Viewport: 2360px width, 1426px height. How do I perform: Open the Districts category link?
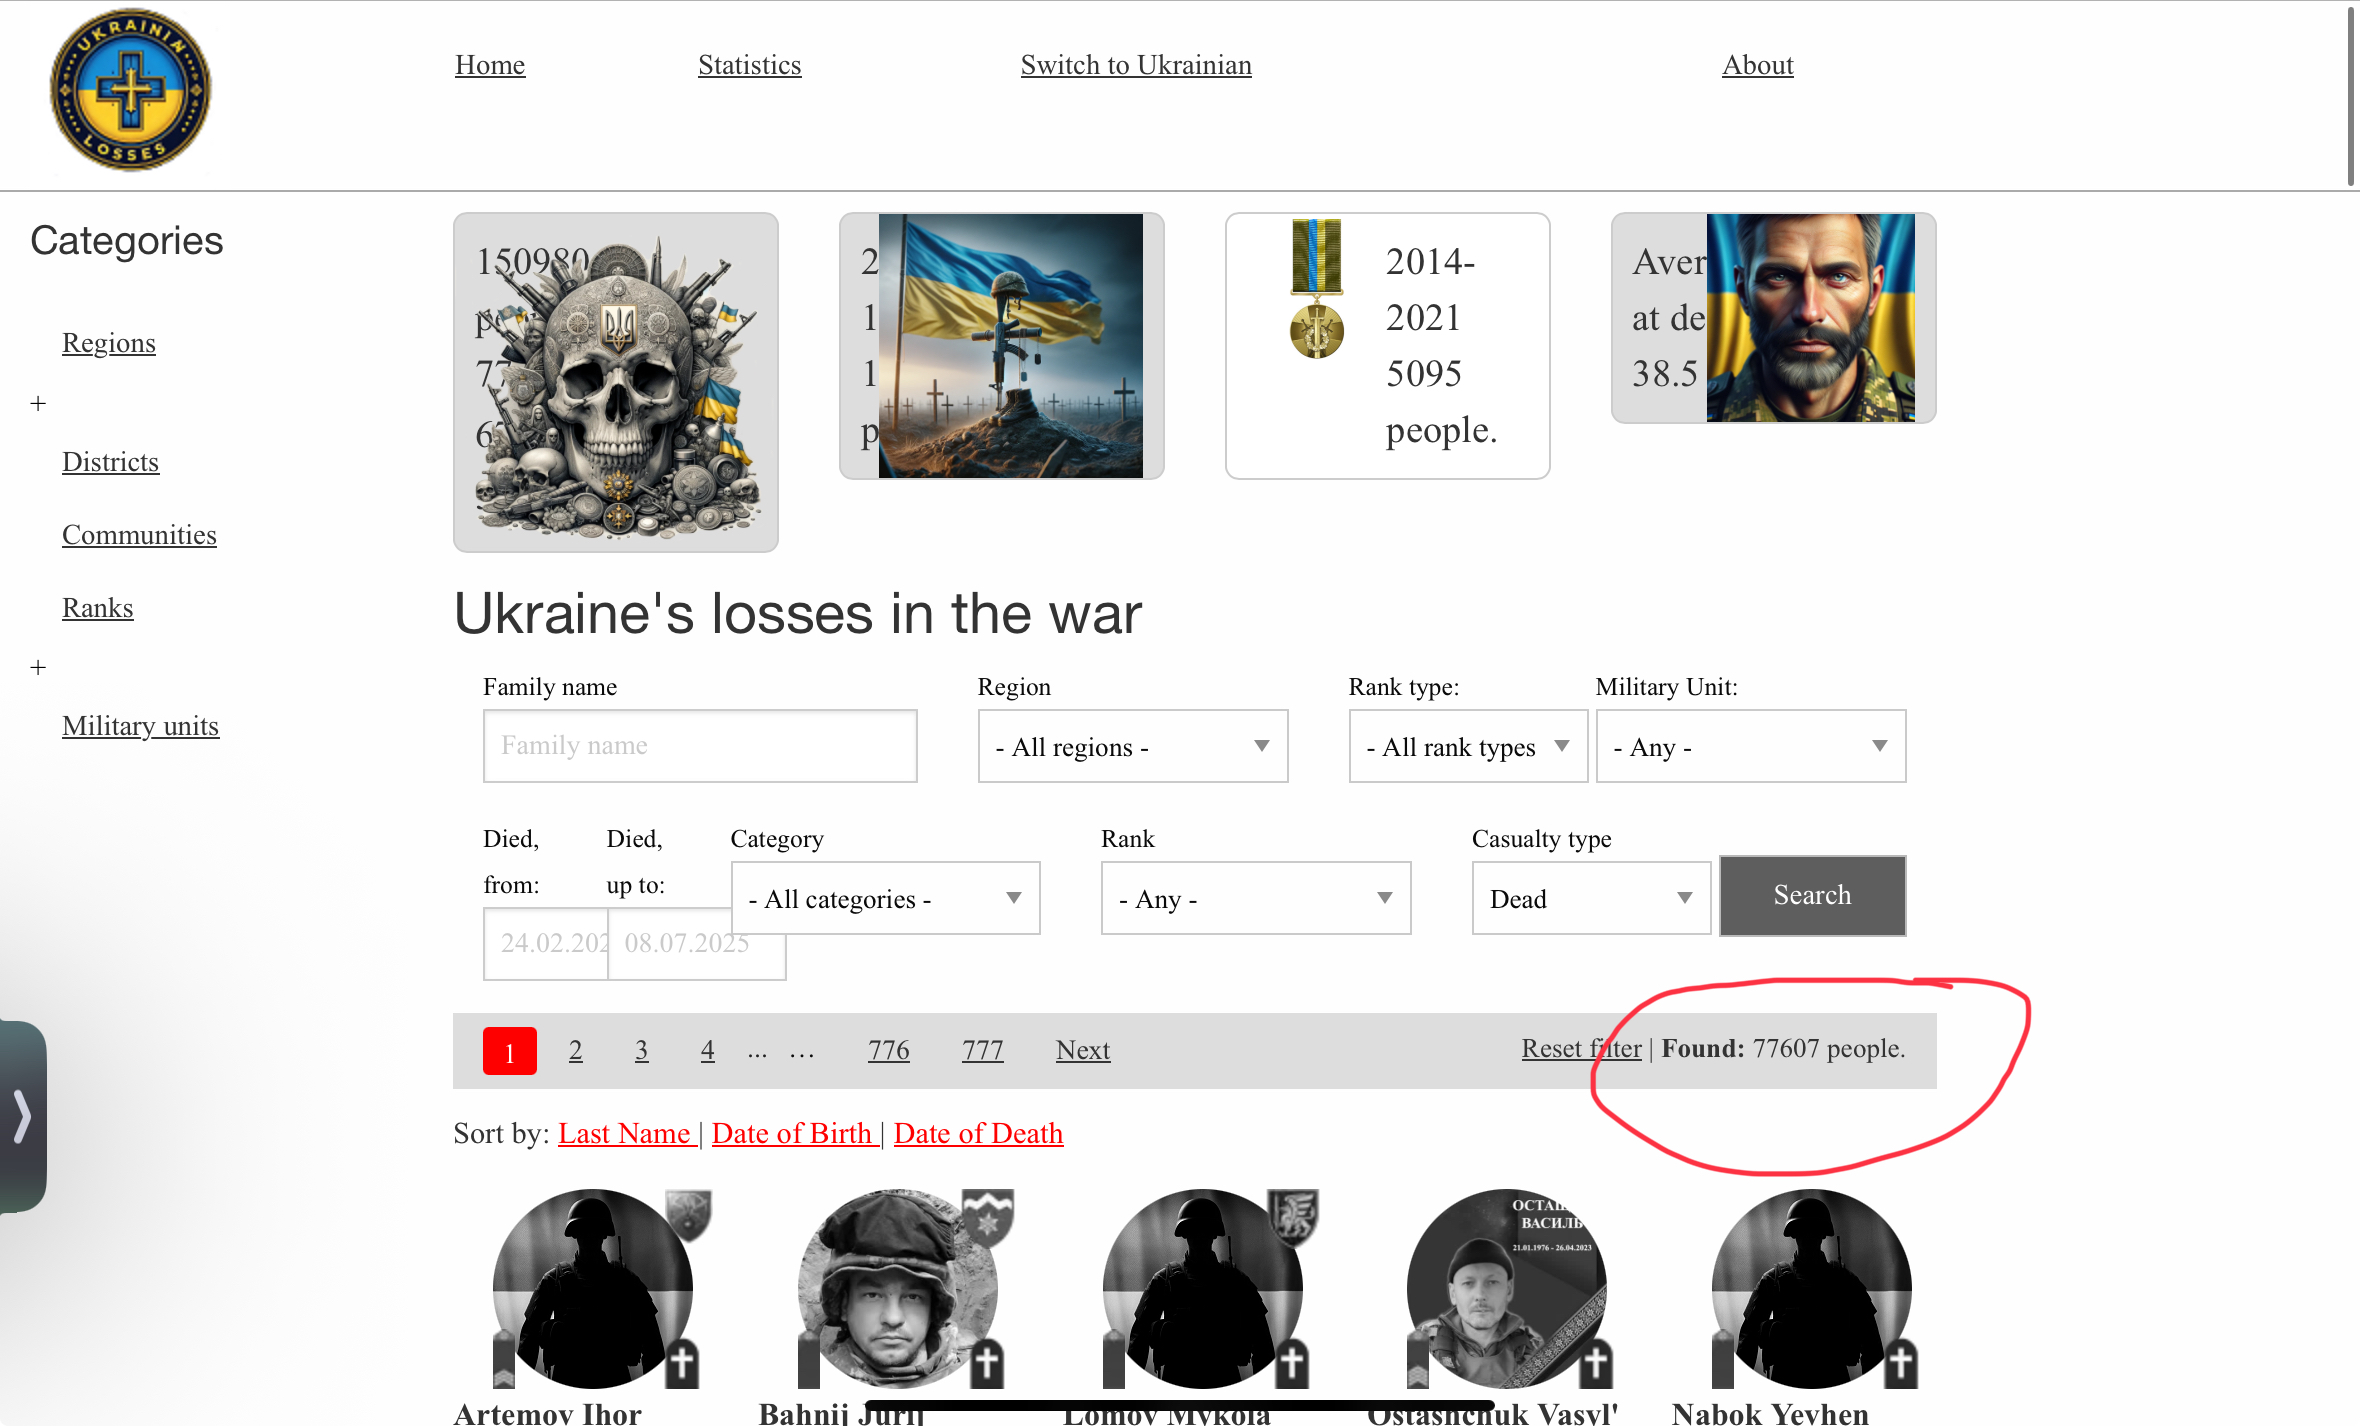[x=110, y=462]
